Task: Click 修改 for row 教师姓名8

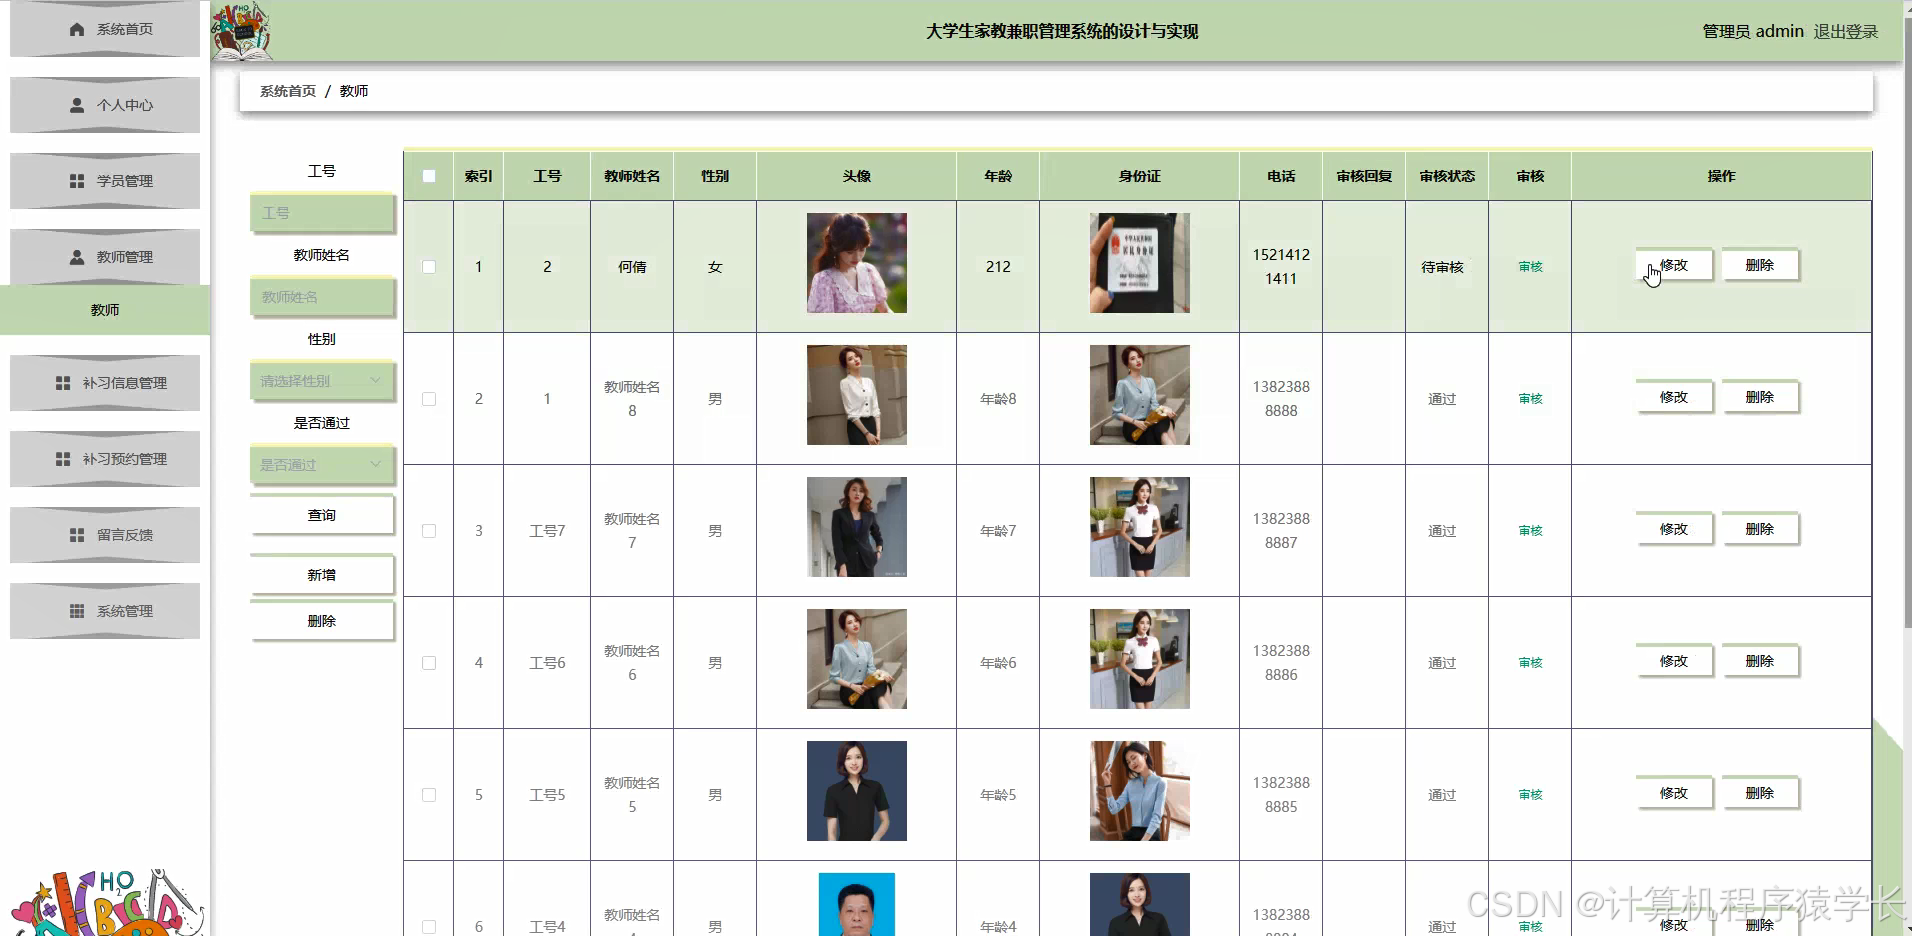Action: click(1674, 397)
